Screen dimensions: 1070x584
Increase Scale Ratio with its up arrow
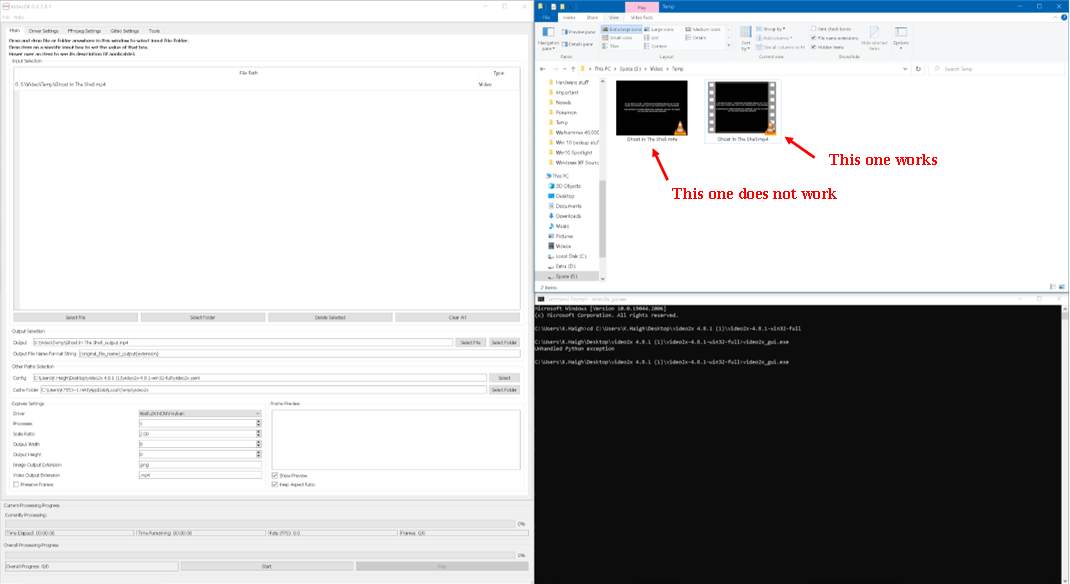(x=258, y=431)
